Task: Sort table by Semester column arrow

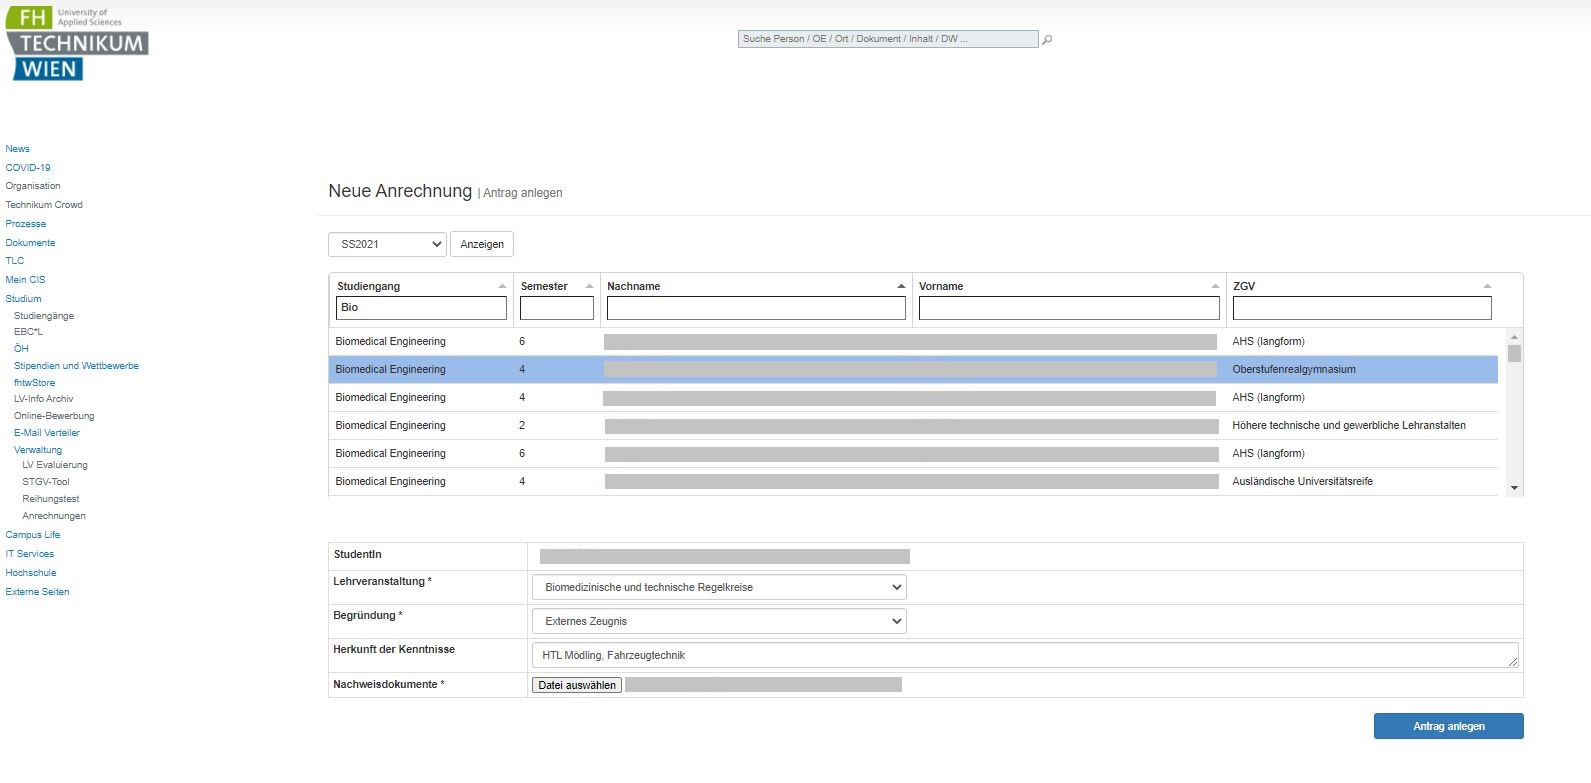Action: click(x=589, y=287)
